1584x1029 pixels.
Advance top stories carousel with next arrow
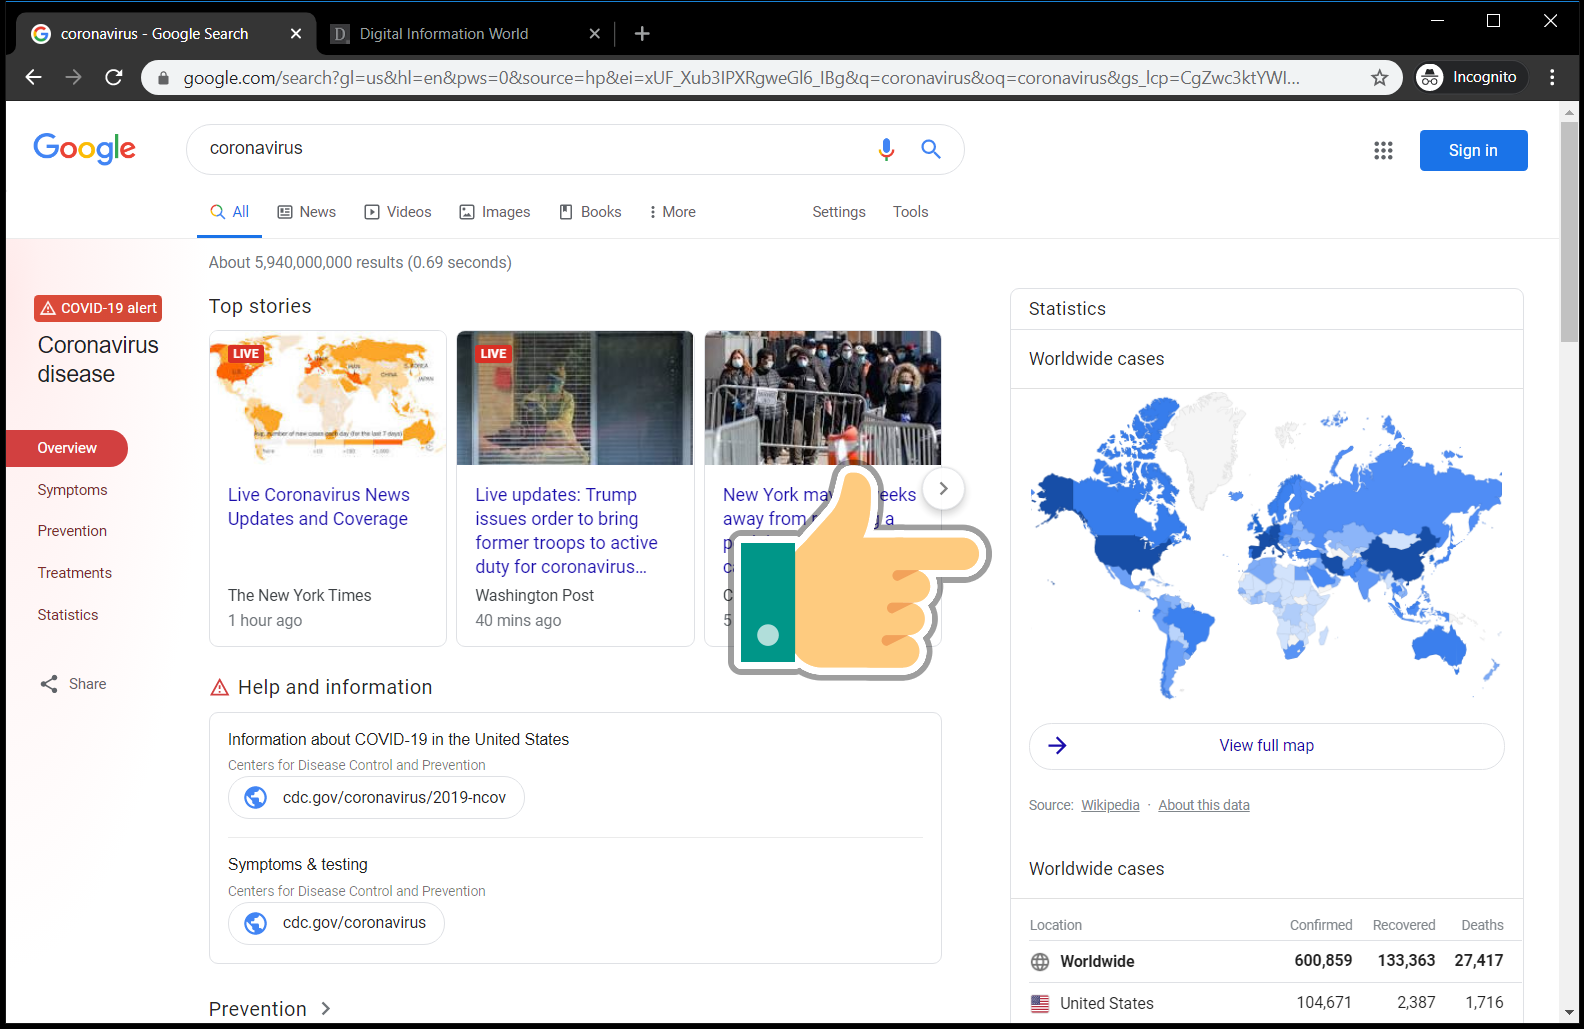point(943,488)
